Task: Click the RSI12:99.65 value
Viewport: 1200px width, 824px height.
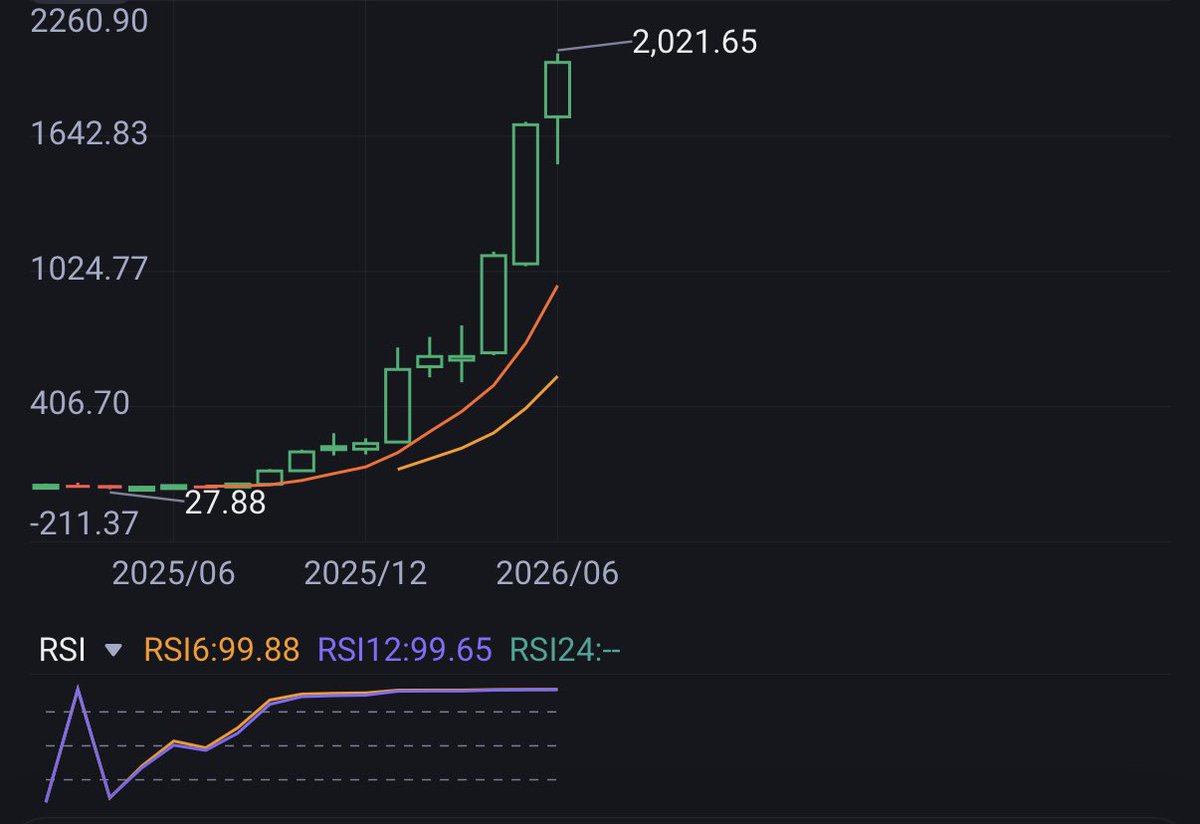Action: tap(405, 650)
